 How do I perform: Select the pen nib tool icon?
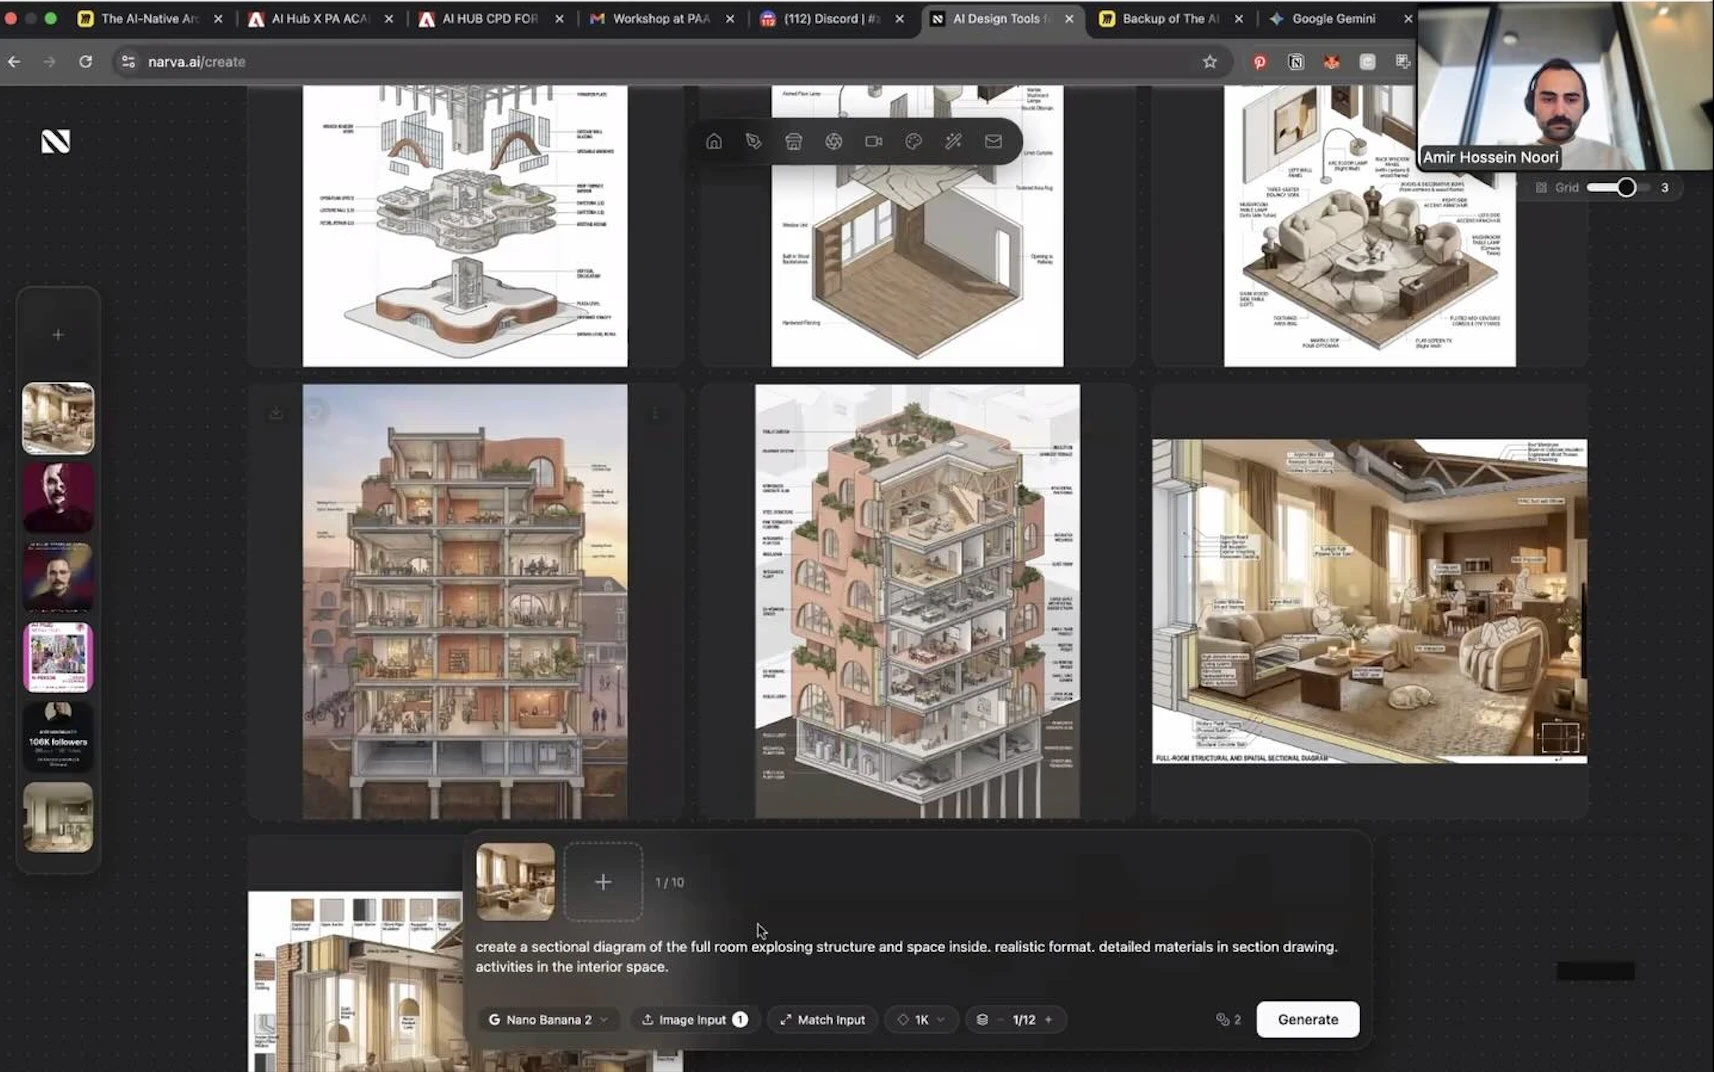tap(754, 142)
